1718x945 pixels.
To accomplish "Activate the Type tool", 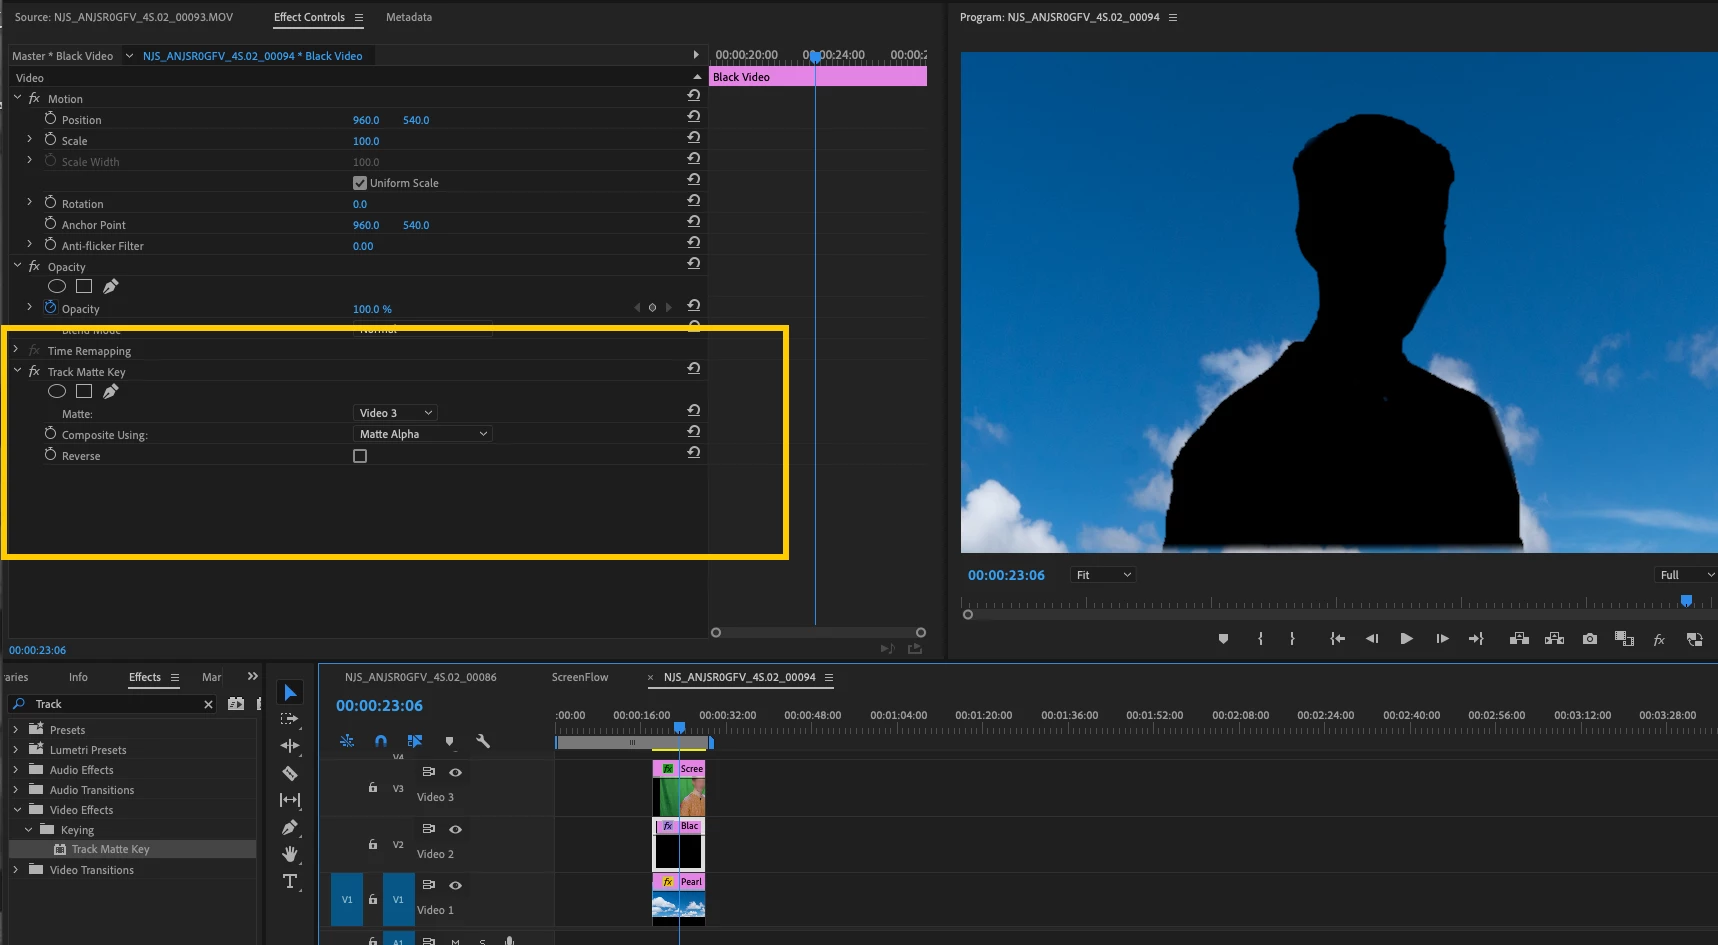I will pos(290,881).
